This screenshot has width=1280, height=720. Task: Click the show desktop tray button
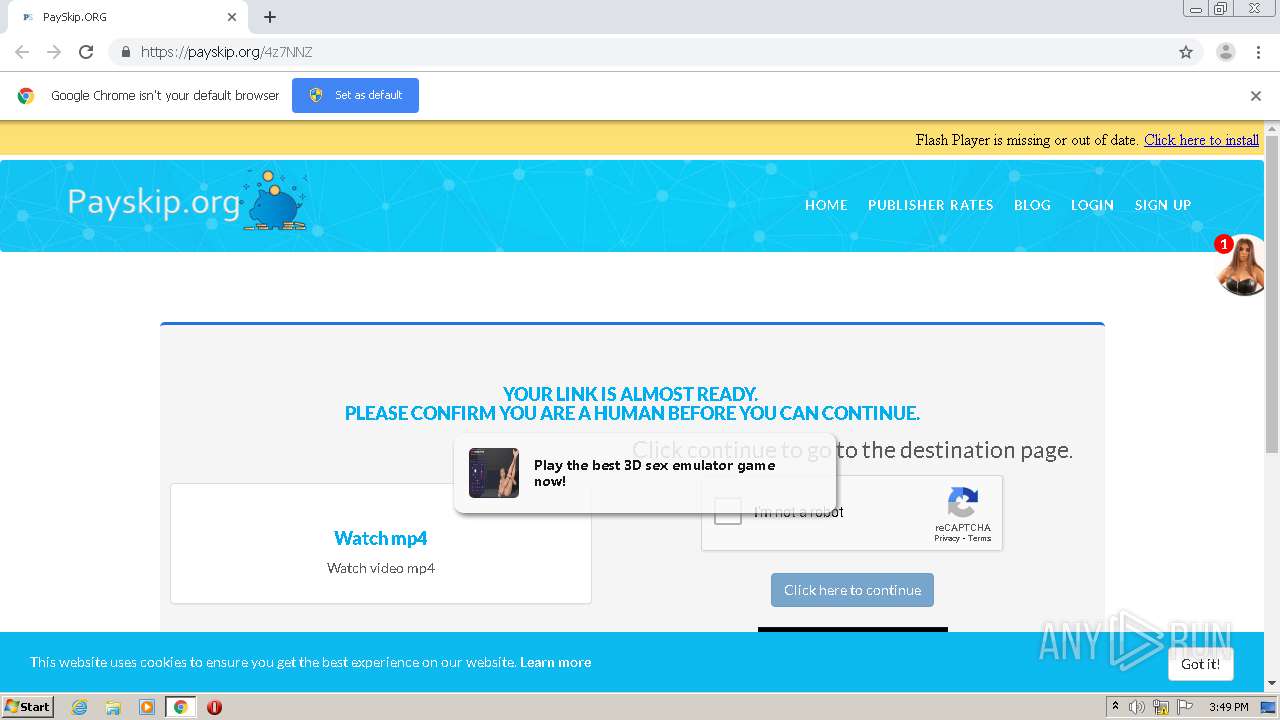(1268, 707)
